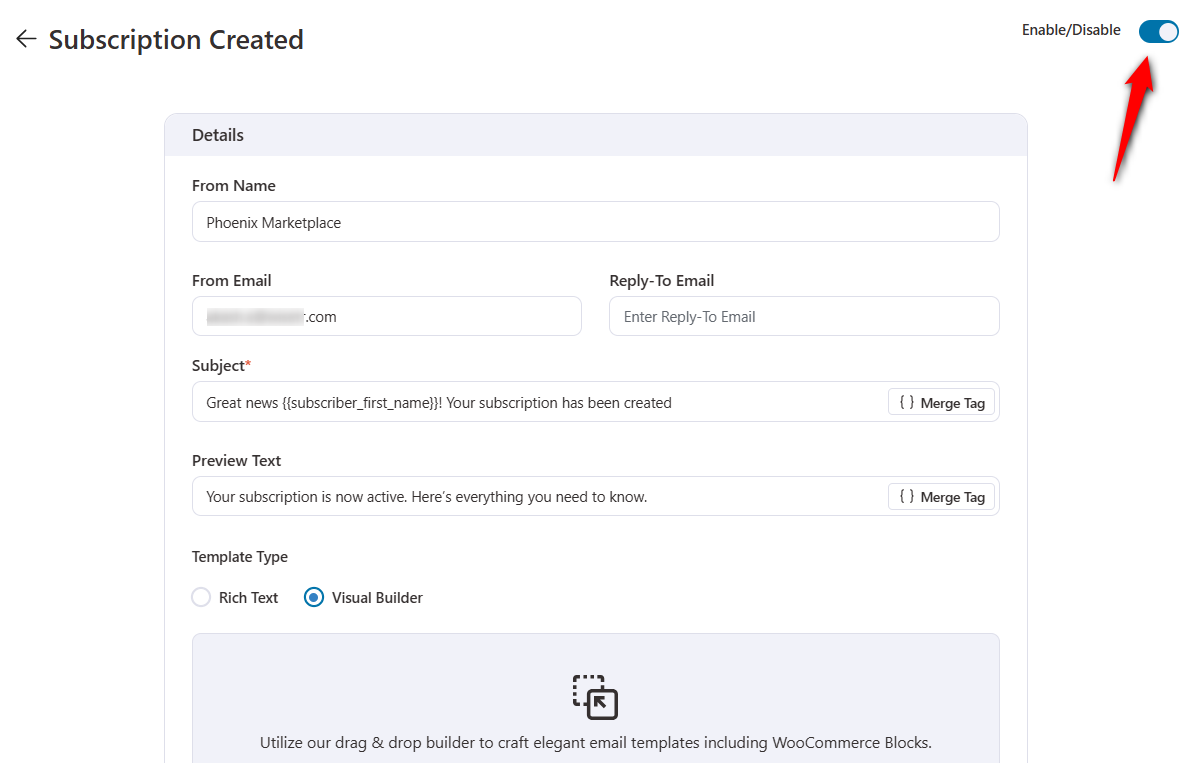Click the Reply-To Email field

[804, 316]
